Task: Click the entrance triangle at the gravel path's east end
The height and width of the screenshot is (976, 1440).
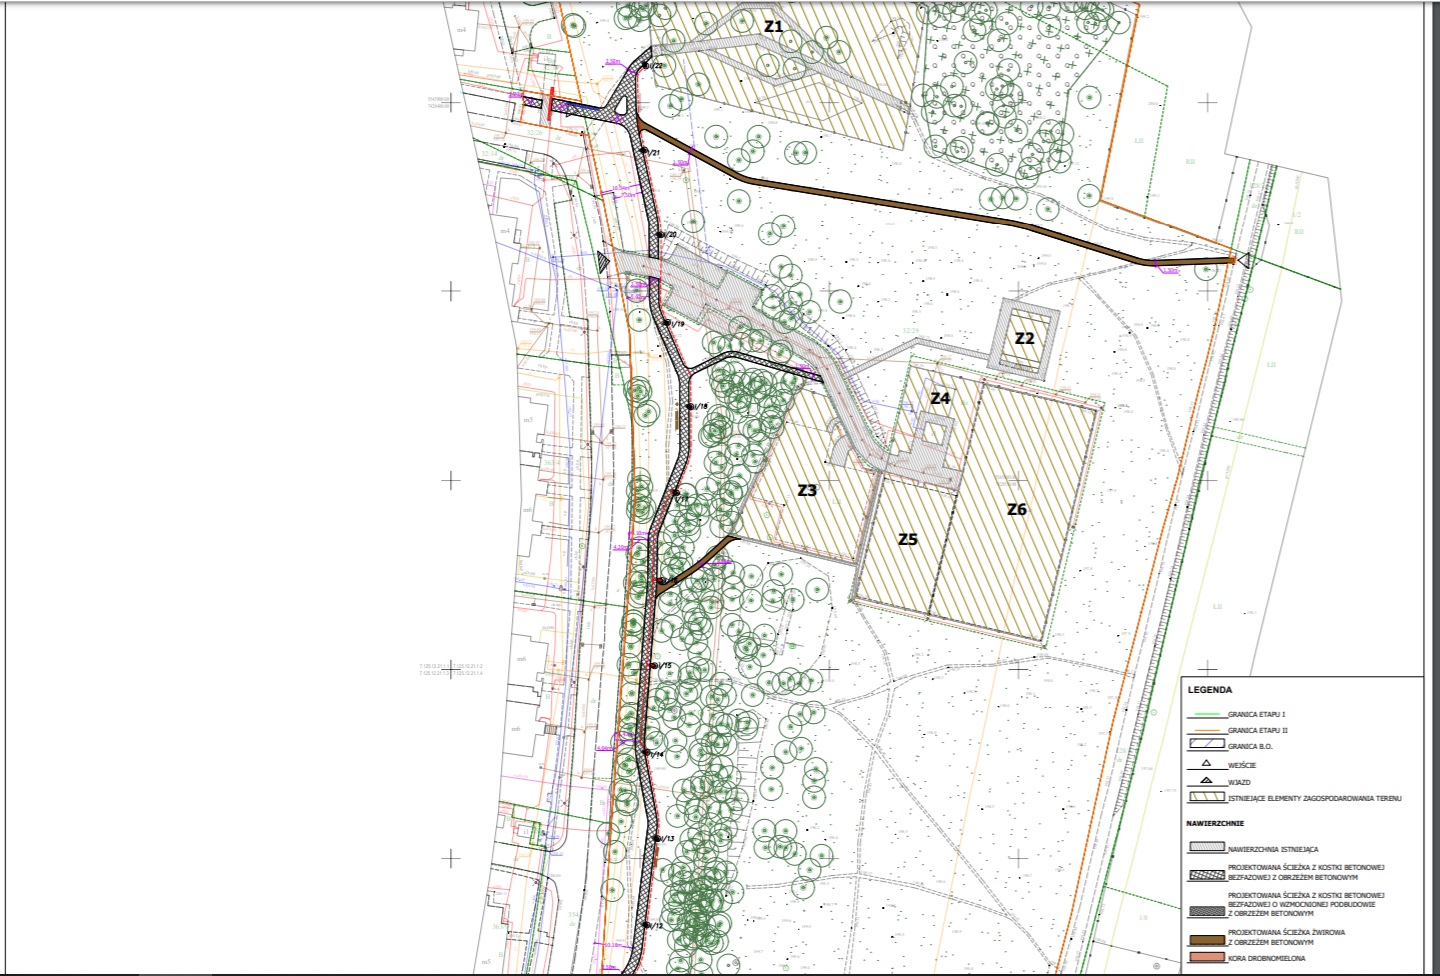Action: 1244,260
